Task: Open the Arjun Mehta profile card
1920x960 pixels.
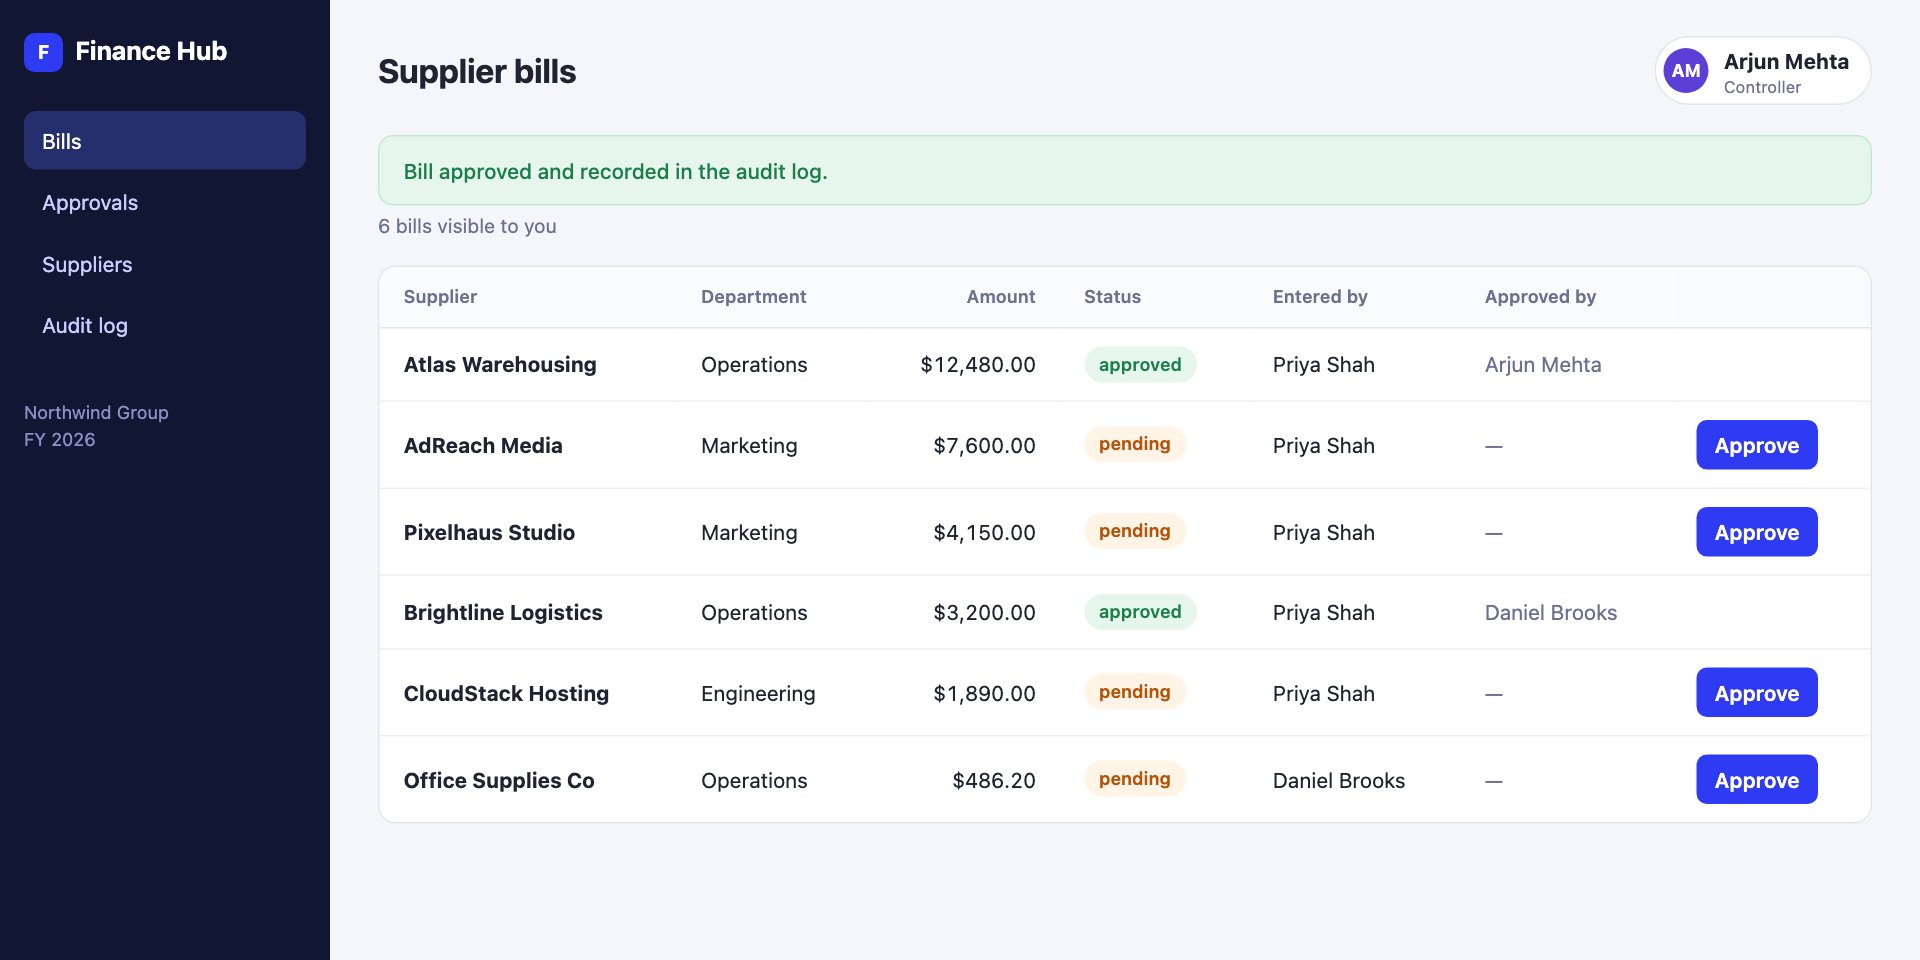Action: pyautogui.click(x=1763, y=71)
